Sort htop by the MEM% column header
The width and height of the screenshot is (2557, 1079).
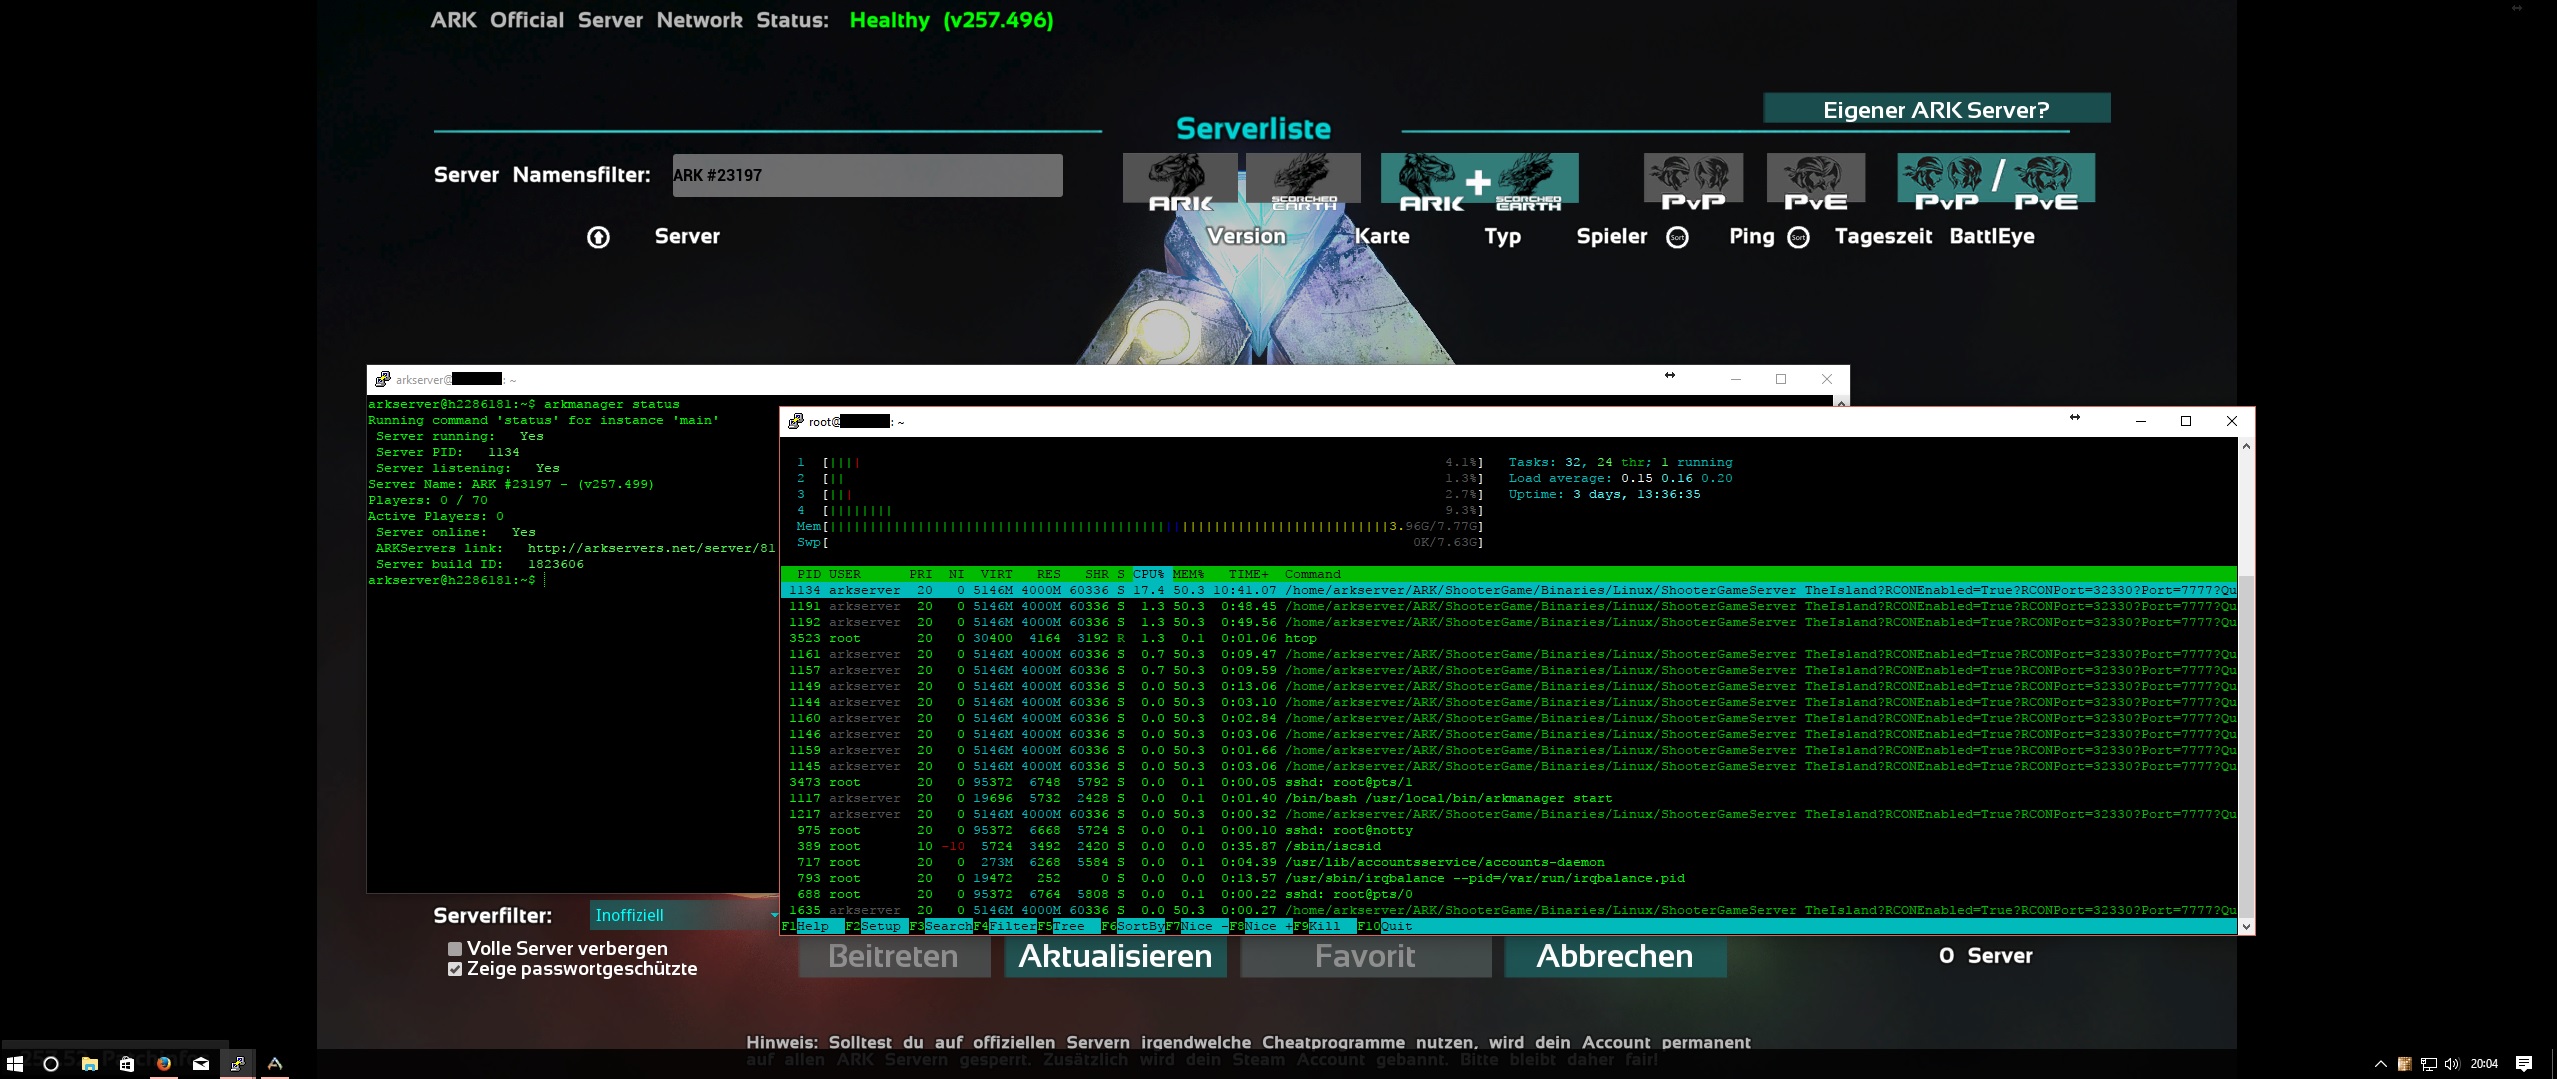tap(1188, 574)
